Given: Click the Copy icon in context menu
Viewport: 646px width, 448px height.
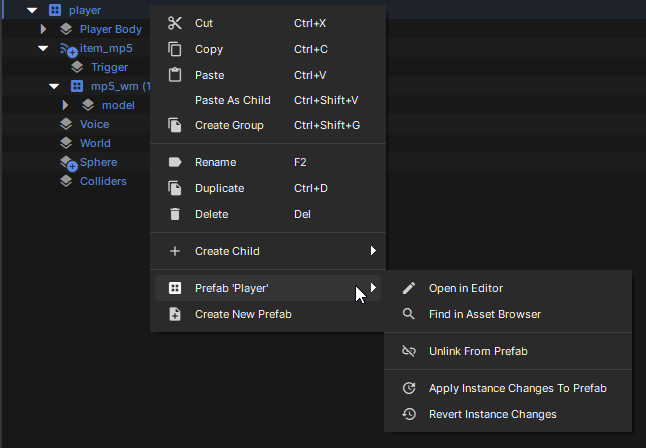Looking at the screenshot, I should click(175, 49).
